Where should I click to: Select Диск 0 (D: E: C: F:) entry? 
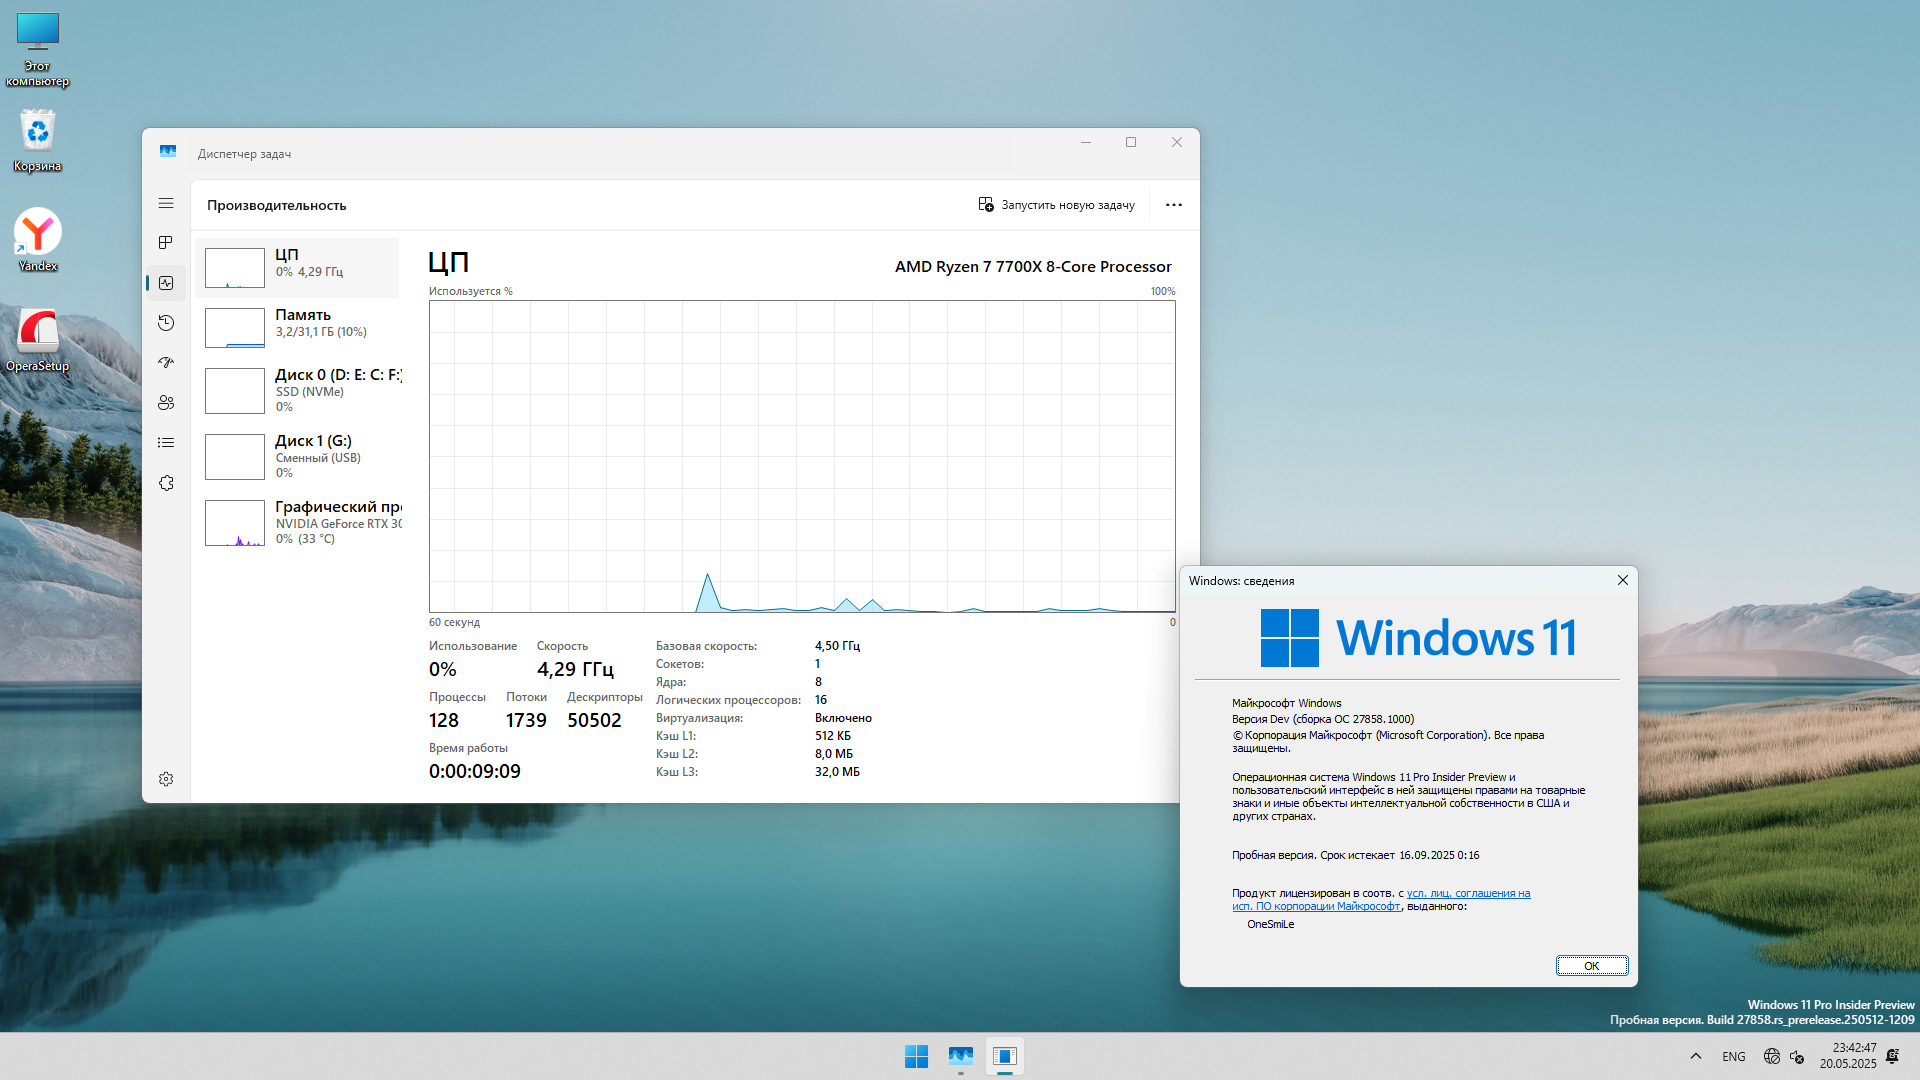[x=298, y=391]
